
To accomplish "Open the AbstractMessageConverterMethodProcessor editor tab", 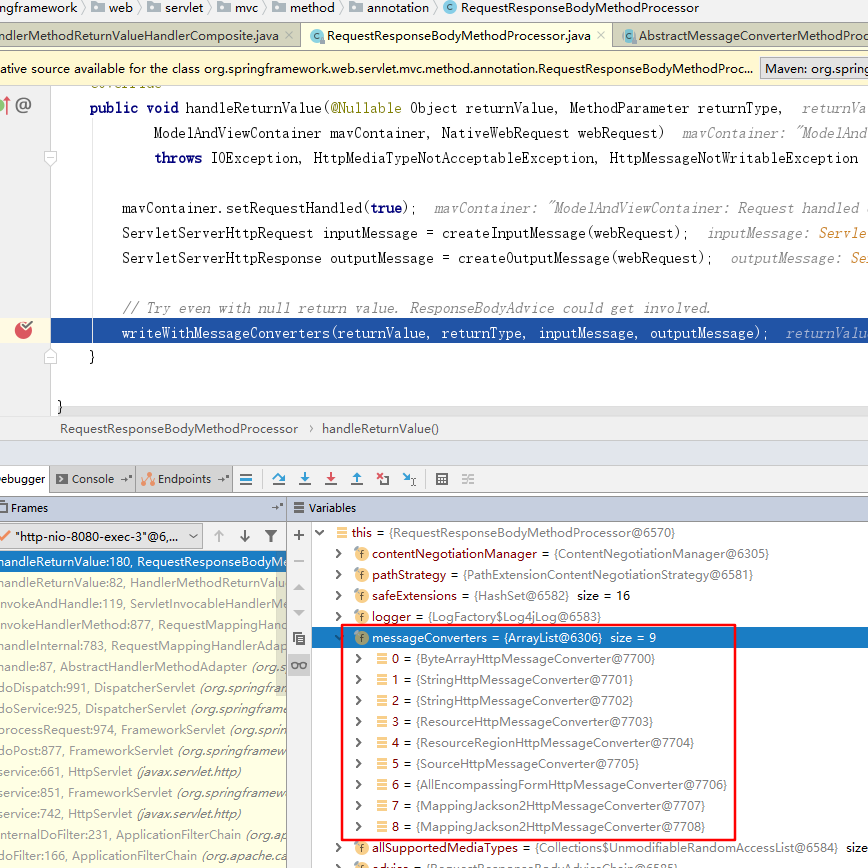I will pos(750,36).
